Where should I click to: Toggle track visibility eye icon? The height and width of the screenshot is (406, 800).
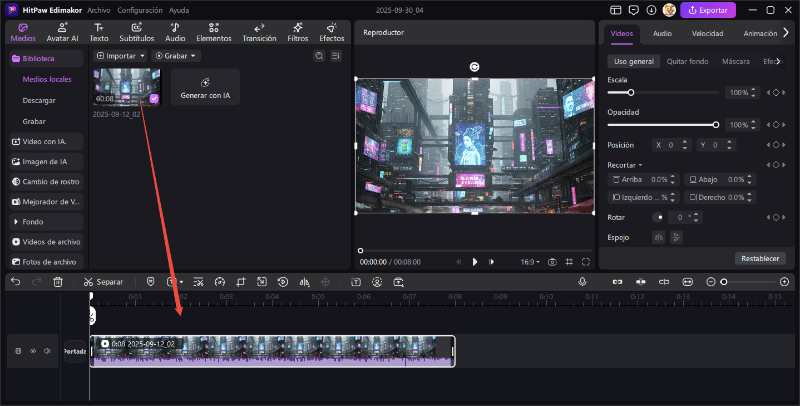click(33, 351)
